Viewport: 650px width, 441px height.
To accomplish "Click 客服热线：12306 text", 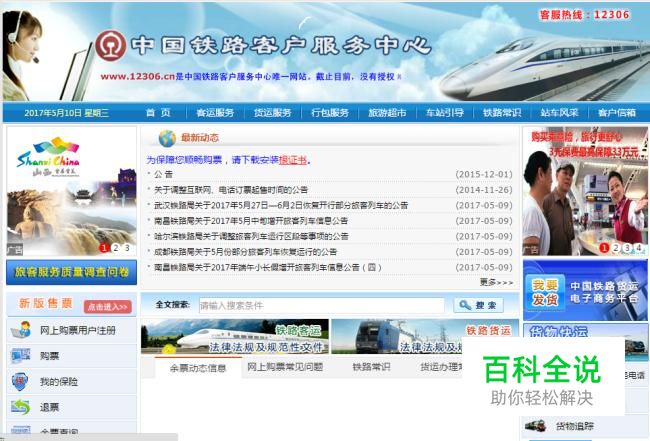I will pos(585,15).
